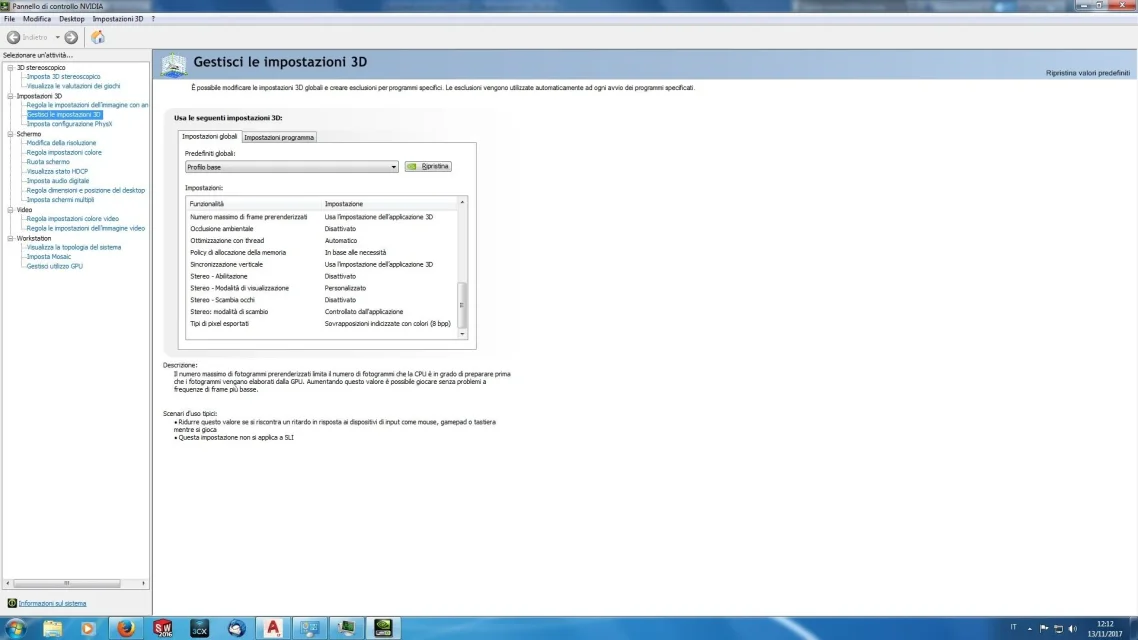The width and height of the screenshot is (1138, 640).
Task: Open the 3CX phone app
Action: [x=200, y=628]
